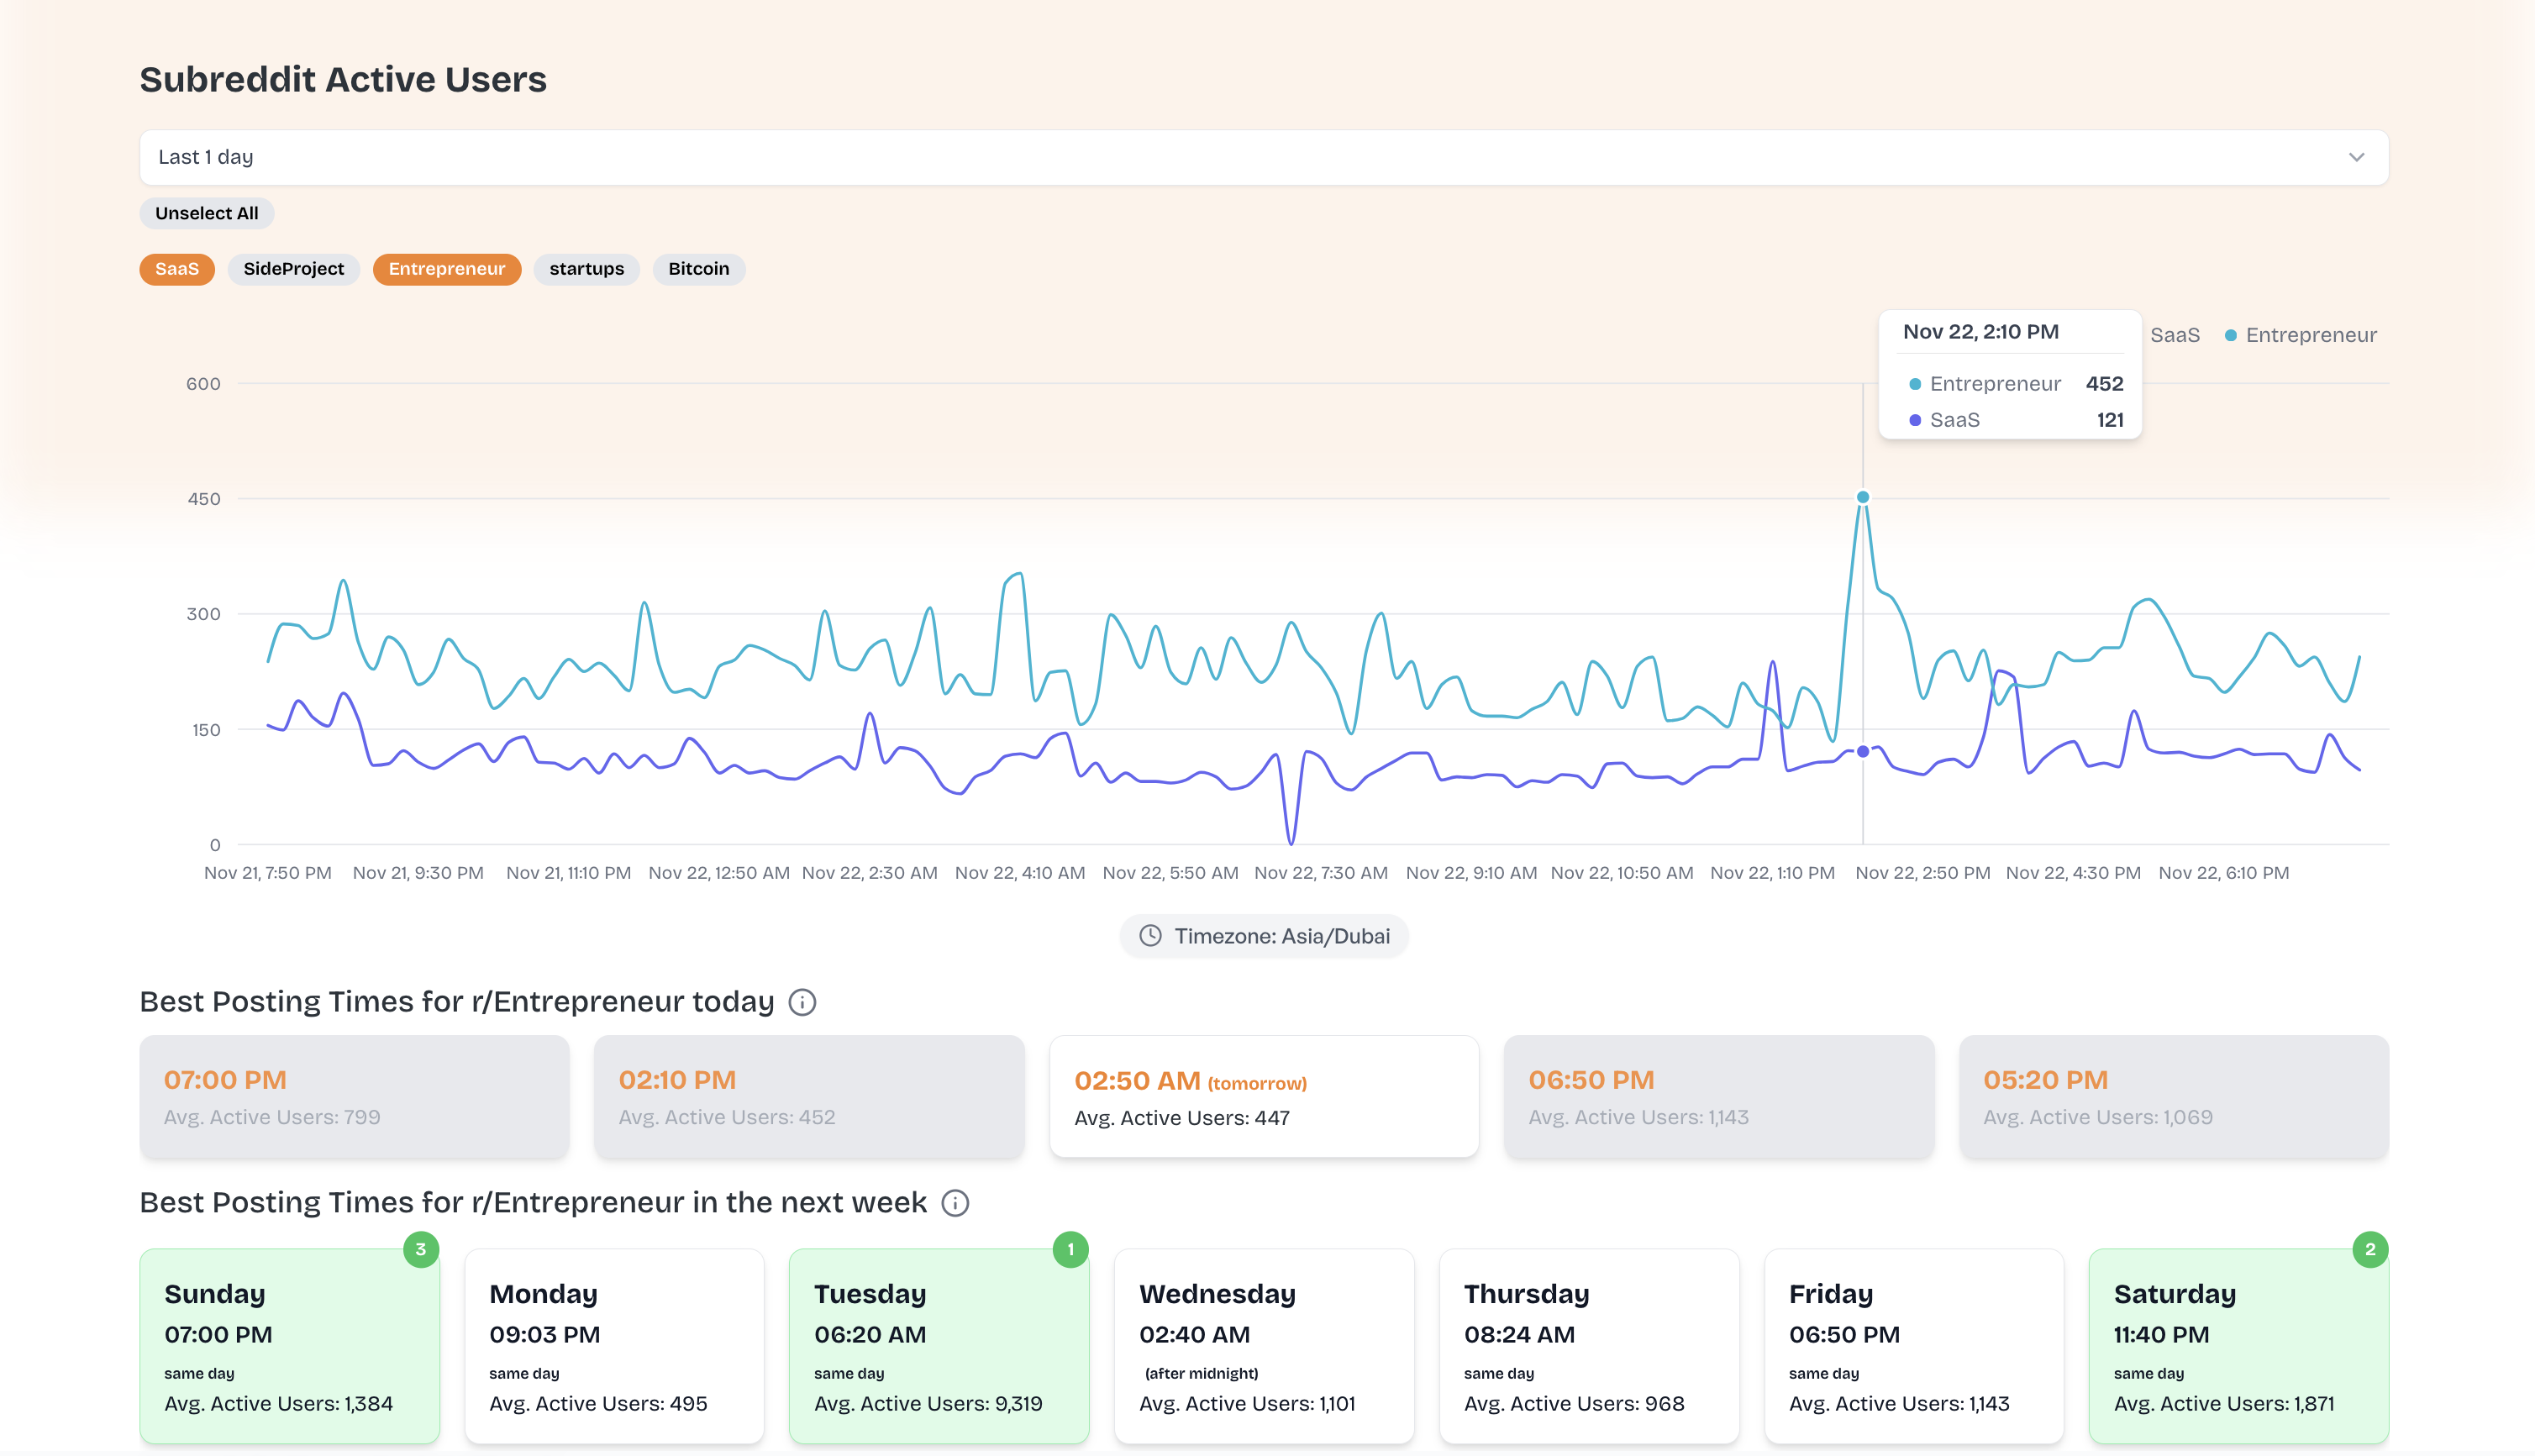Click the Wednesday 02:40 AM card
Image resolution: width=2535 pixels, height=1456 pixels.
pos(1264,1346)
